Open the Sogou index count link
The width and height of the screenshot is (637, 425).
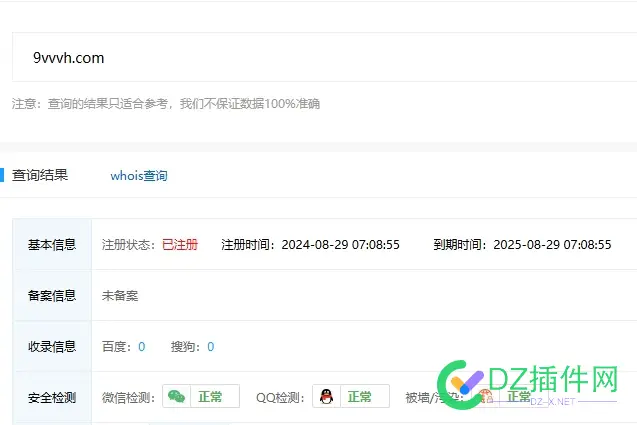210,347
